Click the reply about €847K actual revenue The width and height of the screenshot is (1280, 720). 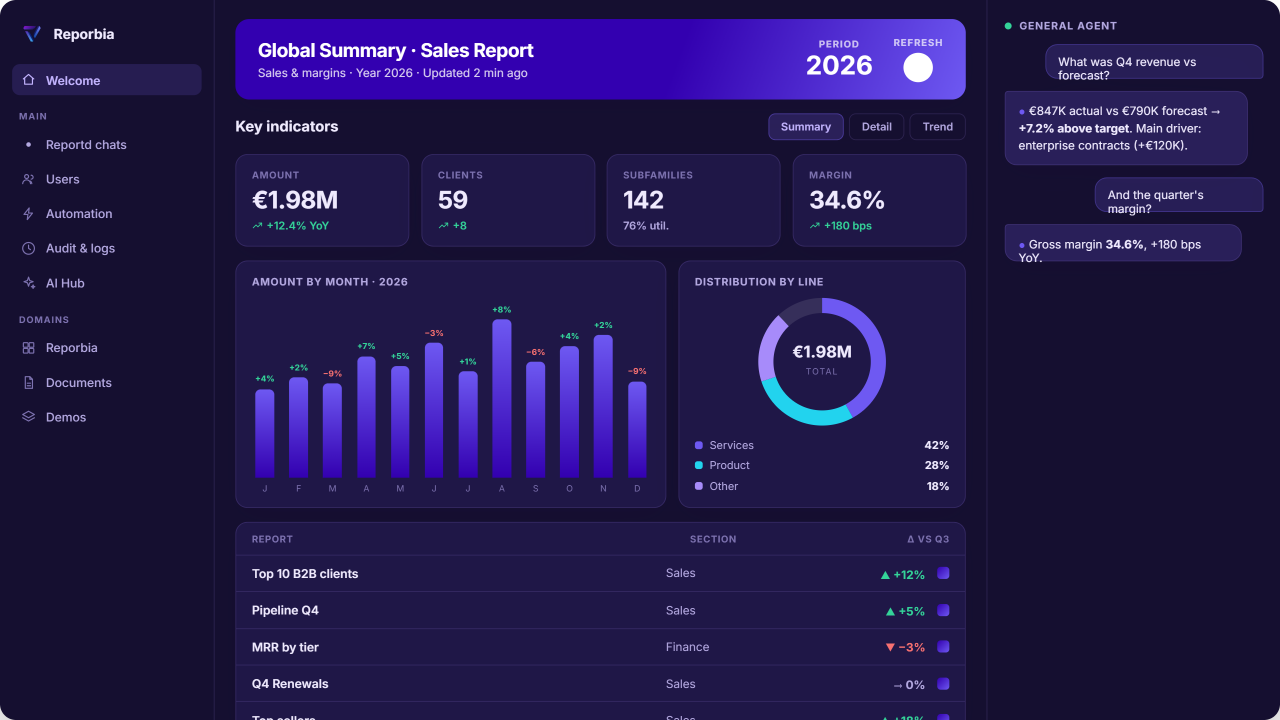(x=1126, y=128)
